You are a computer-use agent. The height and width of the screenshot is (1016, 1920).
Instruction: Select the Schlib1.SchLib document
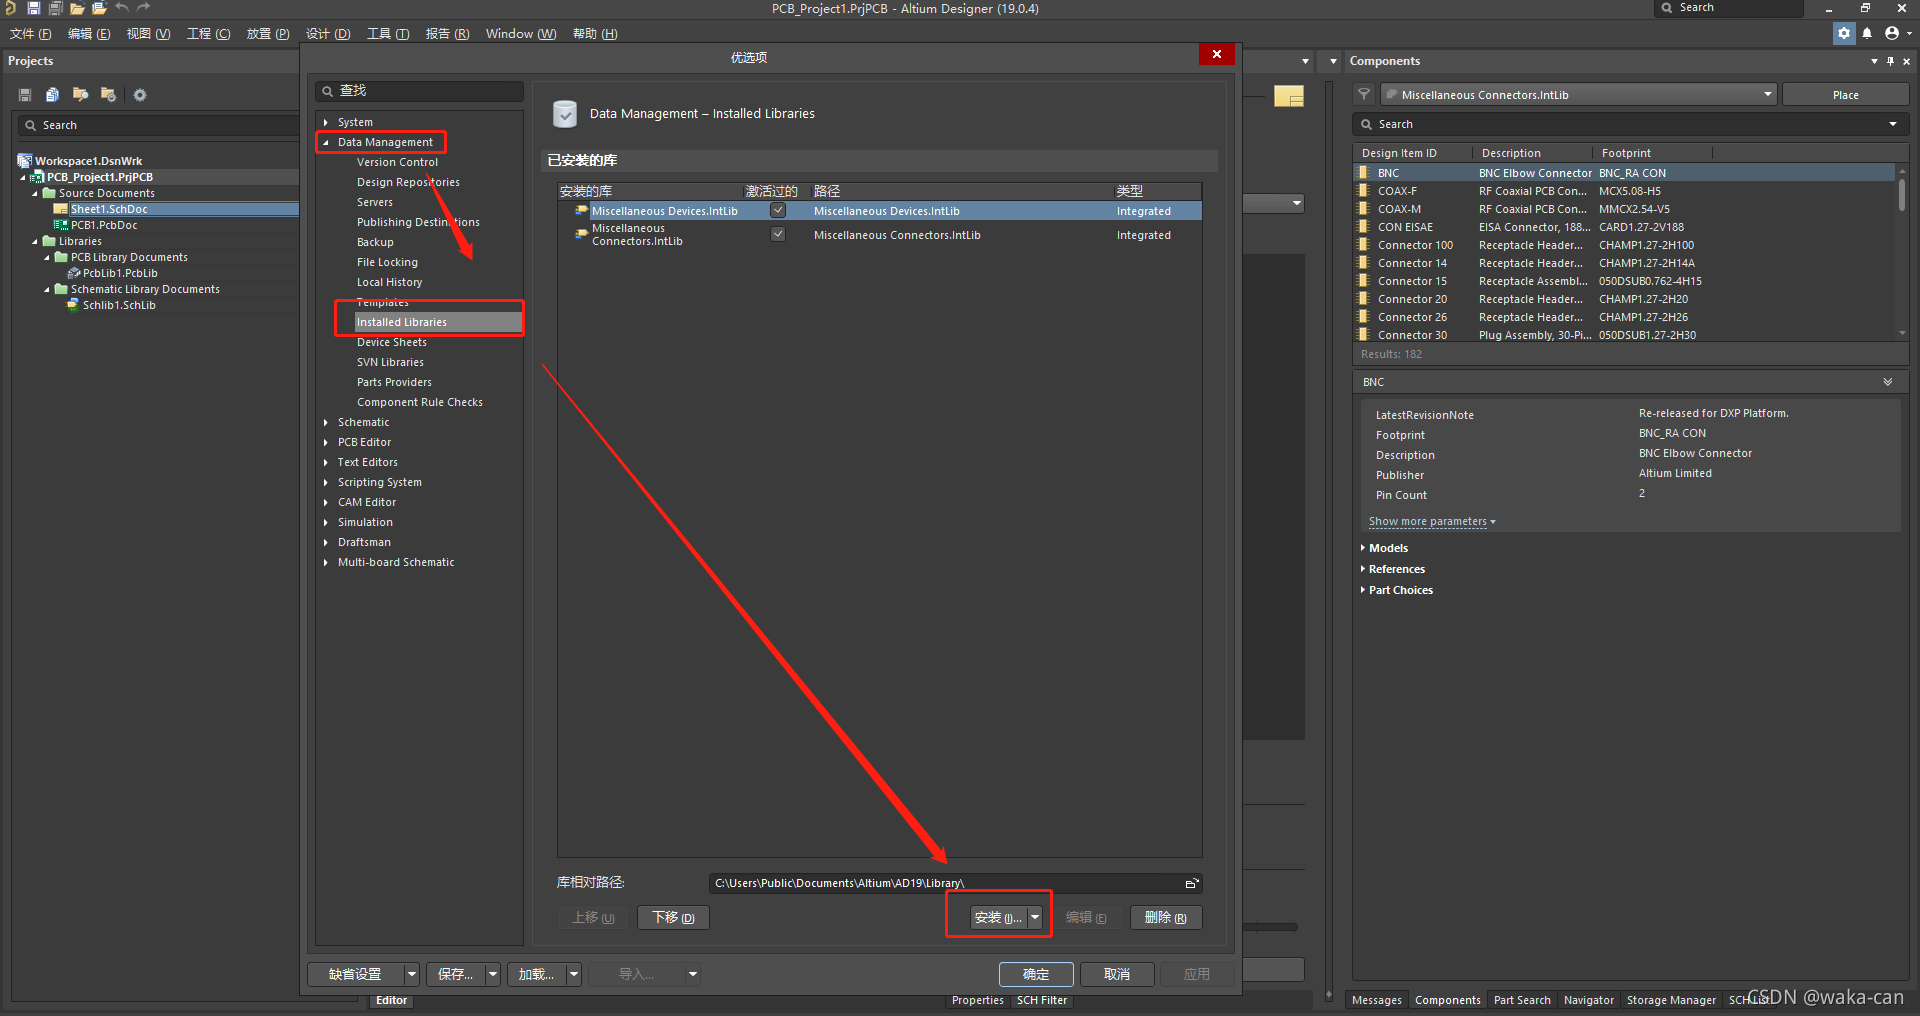(x=119, y=305)
